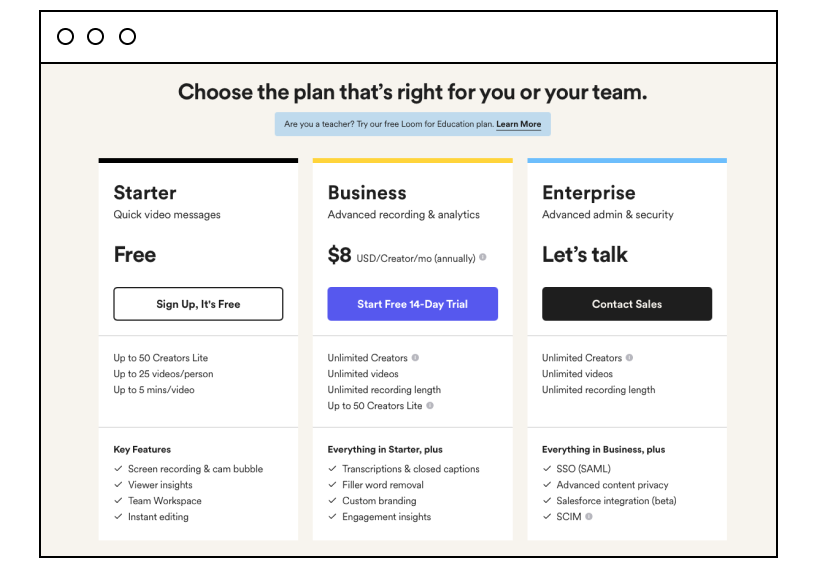Click the checkmark next to SSO (SAML)
The image size is (818, 568).
point(547,469)
